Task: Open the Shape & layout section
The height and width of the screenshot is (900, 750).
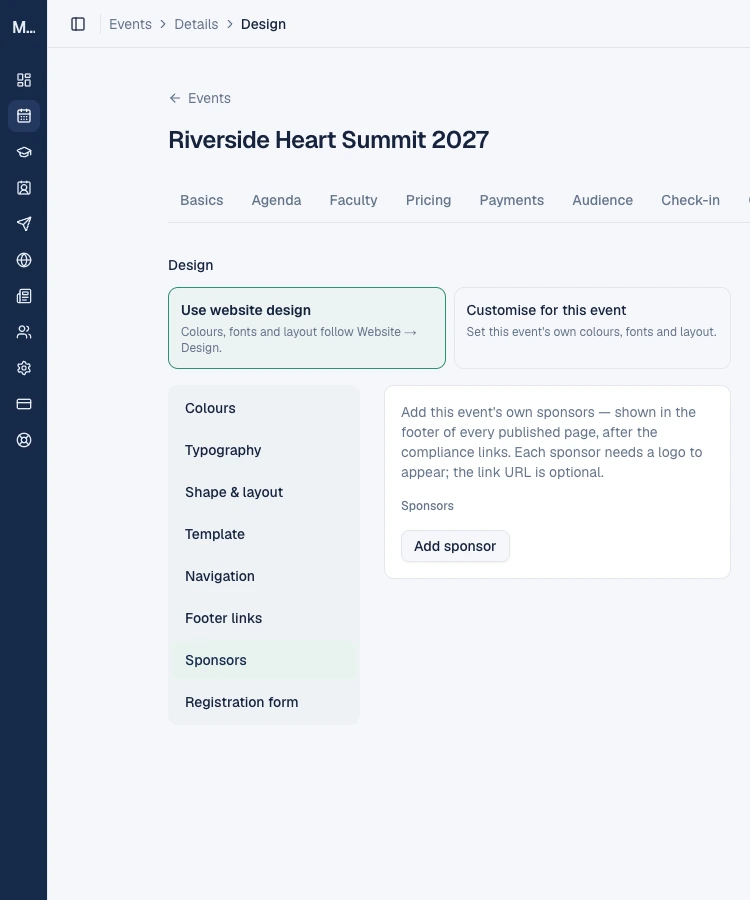Action: [x=264, y=492]
